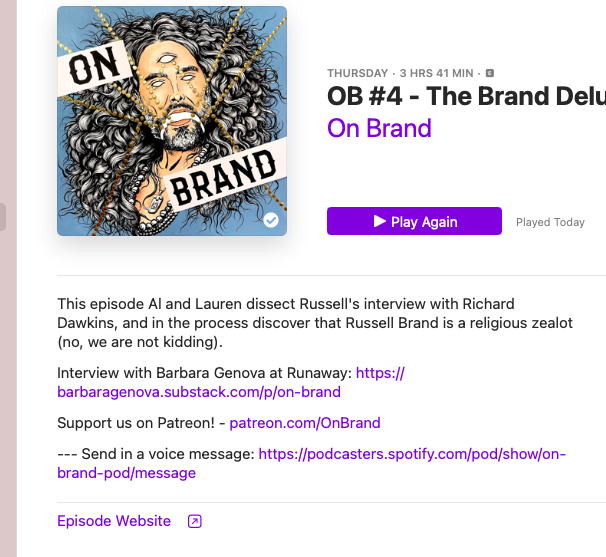Click the explicit 'E' badge icon

(x=490, y=73)
